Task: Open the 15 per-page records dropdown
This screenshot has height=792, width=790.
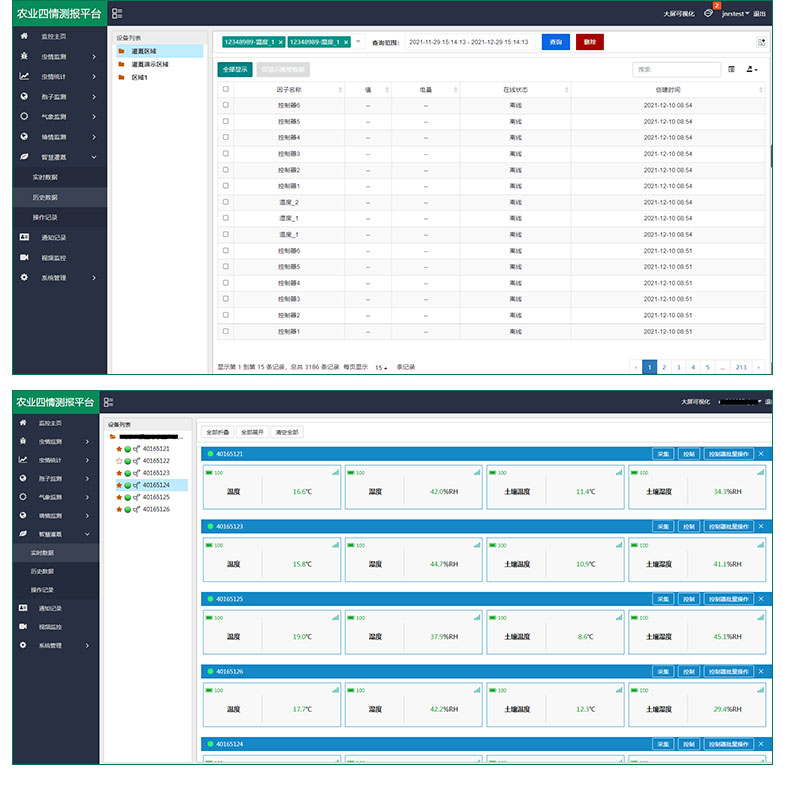Action: (381, 367)
